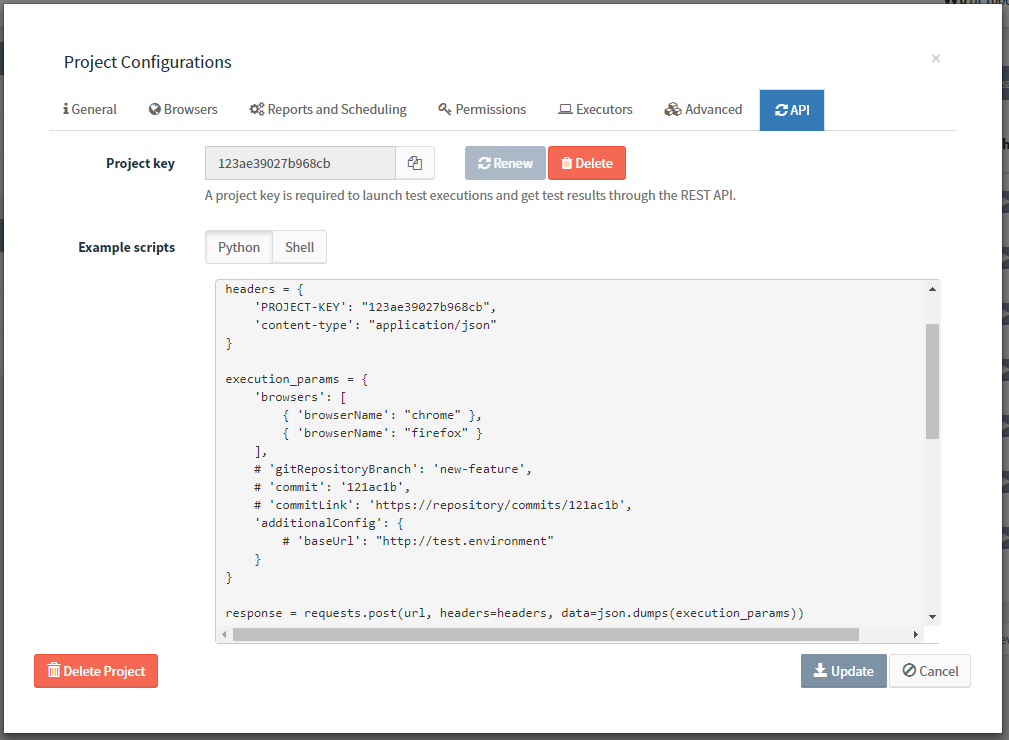Click the 'Example scripts' label

pyautogui.click(x=127, y=247)
